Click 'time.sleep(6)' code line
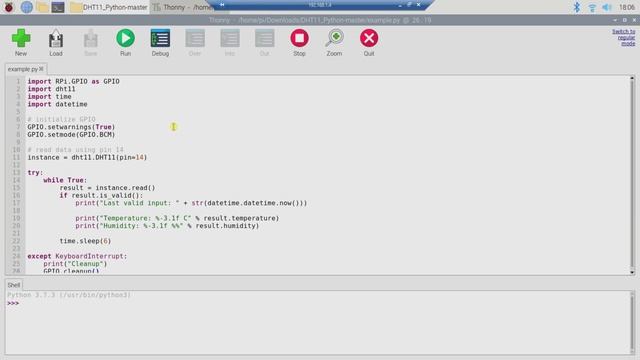Viewport: 640px width, 360px height. (85, 241)
